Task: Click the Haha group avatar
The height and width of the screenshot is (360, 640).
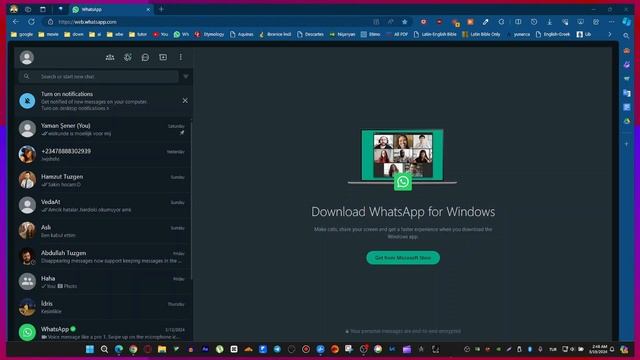Action: [27, 282]
